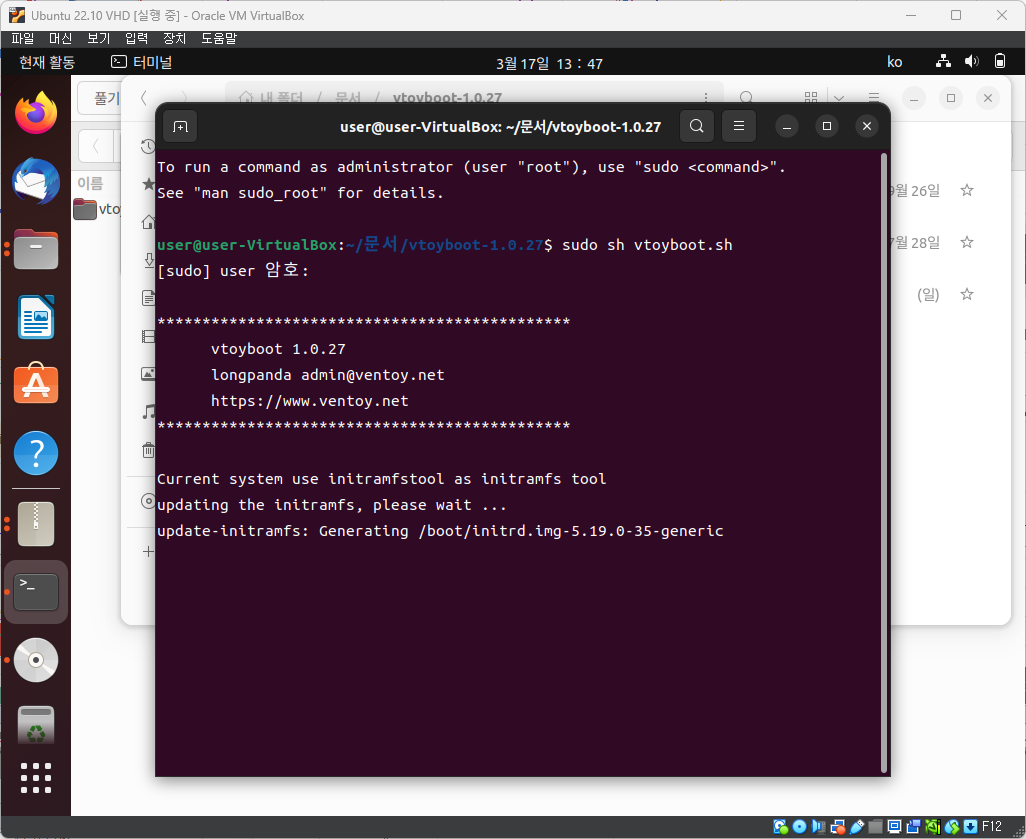Toggle grid view in the Files window

pos(811,98)
